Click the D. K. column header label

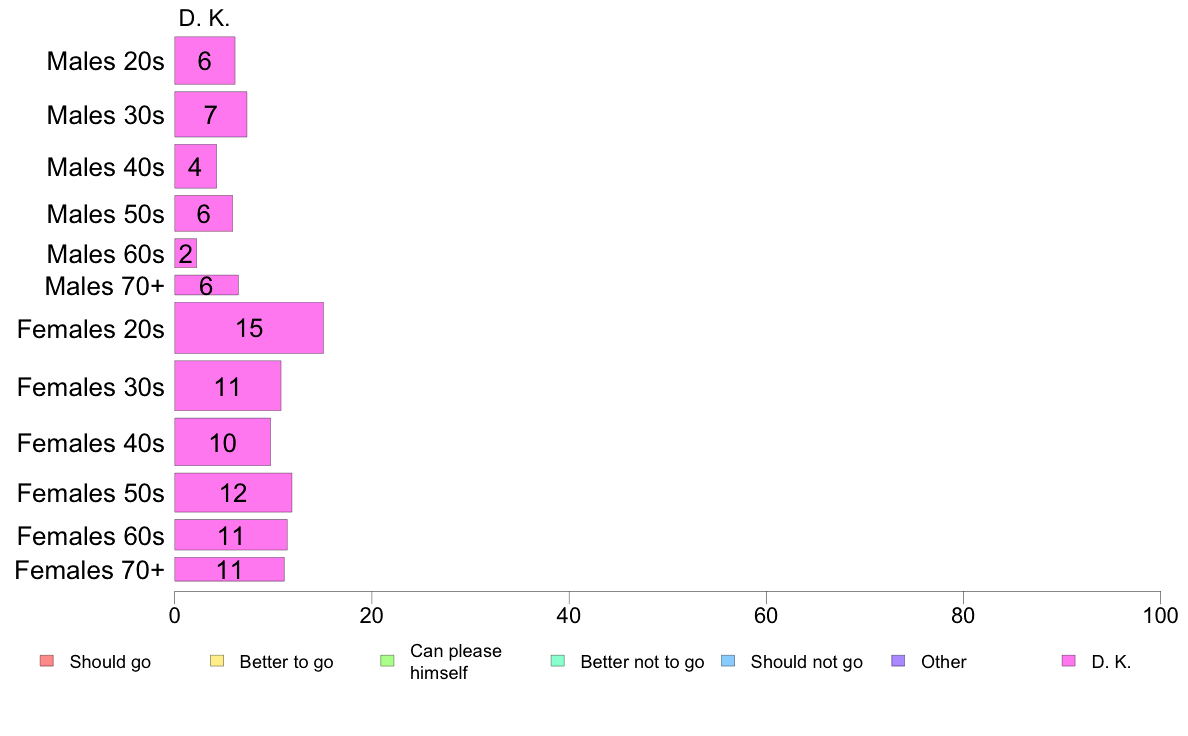coord(204,18)
